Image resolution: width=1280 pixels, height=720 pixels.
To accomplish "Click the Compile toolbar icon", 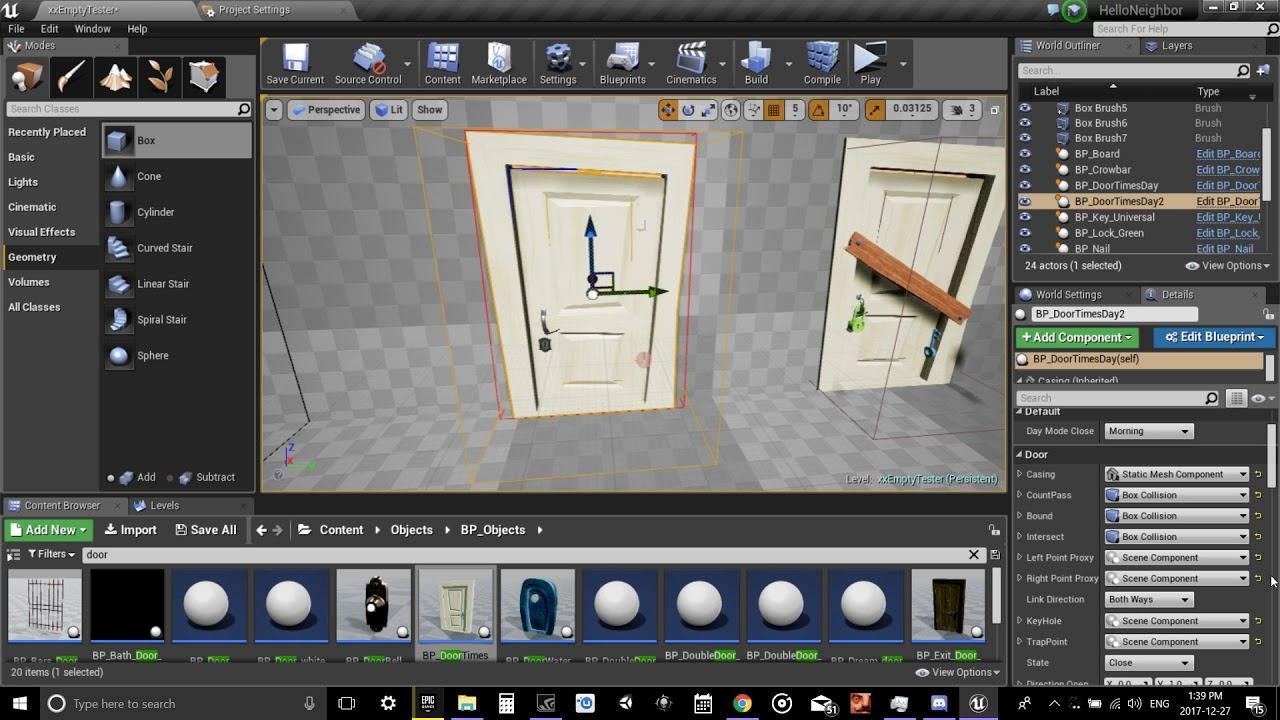I will [x=822, y=64].
